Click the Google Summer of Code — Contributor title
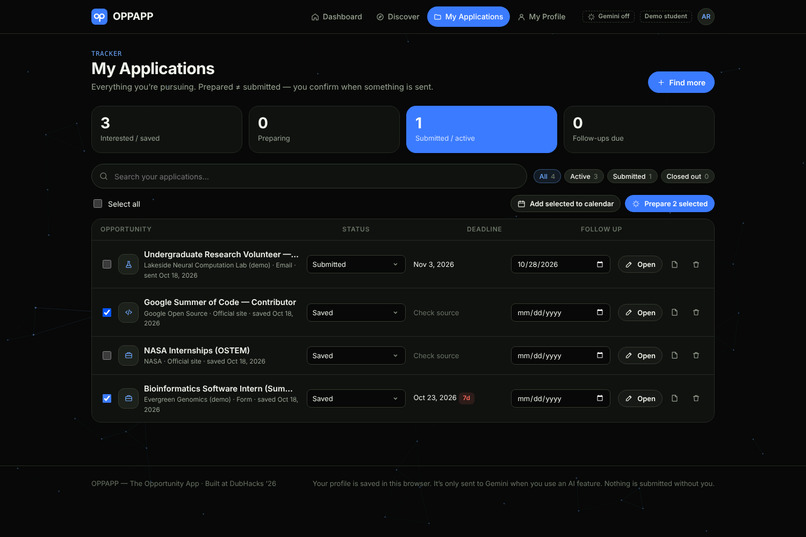Screen dimensions: 806x537 (x=220, y=302)
